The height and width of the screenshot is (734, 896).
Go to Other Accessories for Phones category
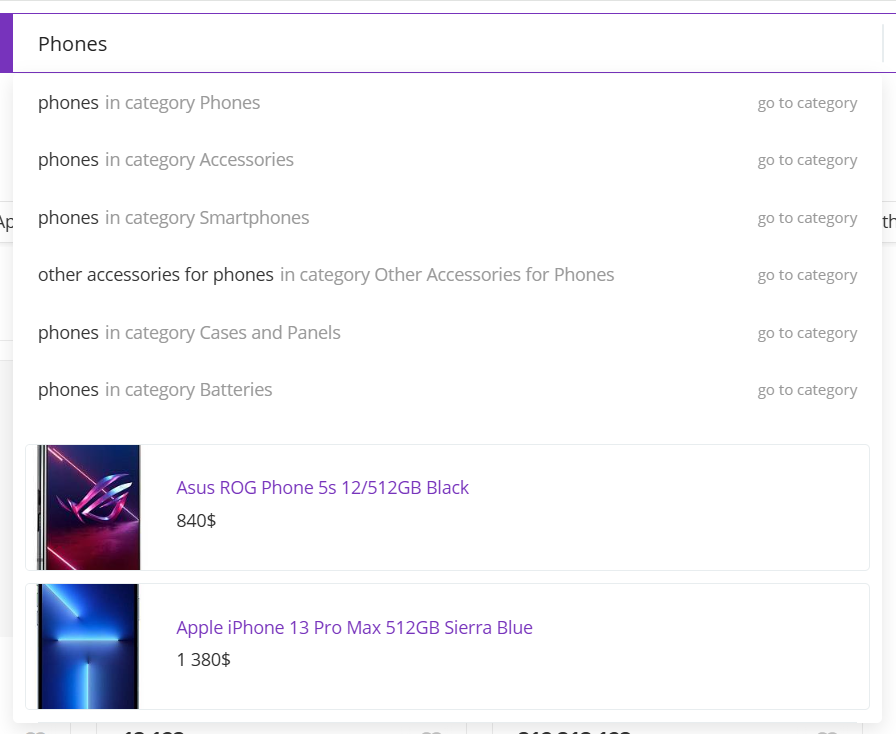pos(807,275)
